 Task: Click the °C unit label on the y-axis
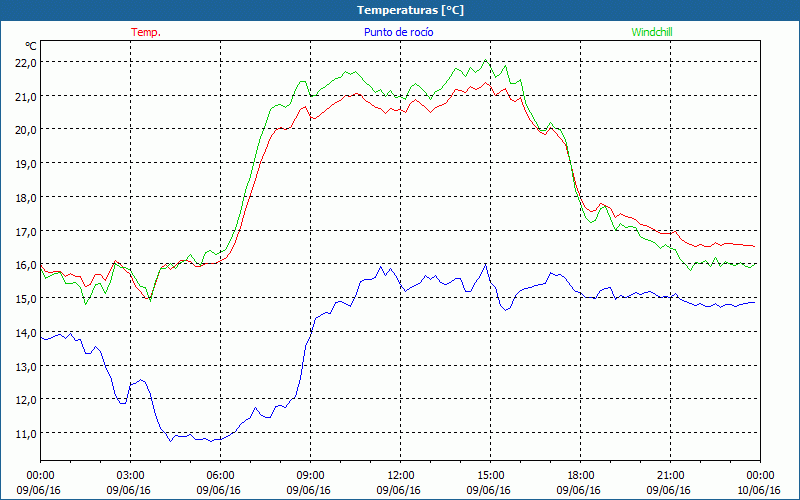[x=31, y=46]
